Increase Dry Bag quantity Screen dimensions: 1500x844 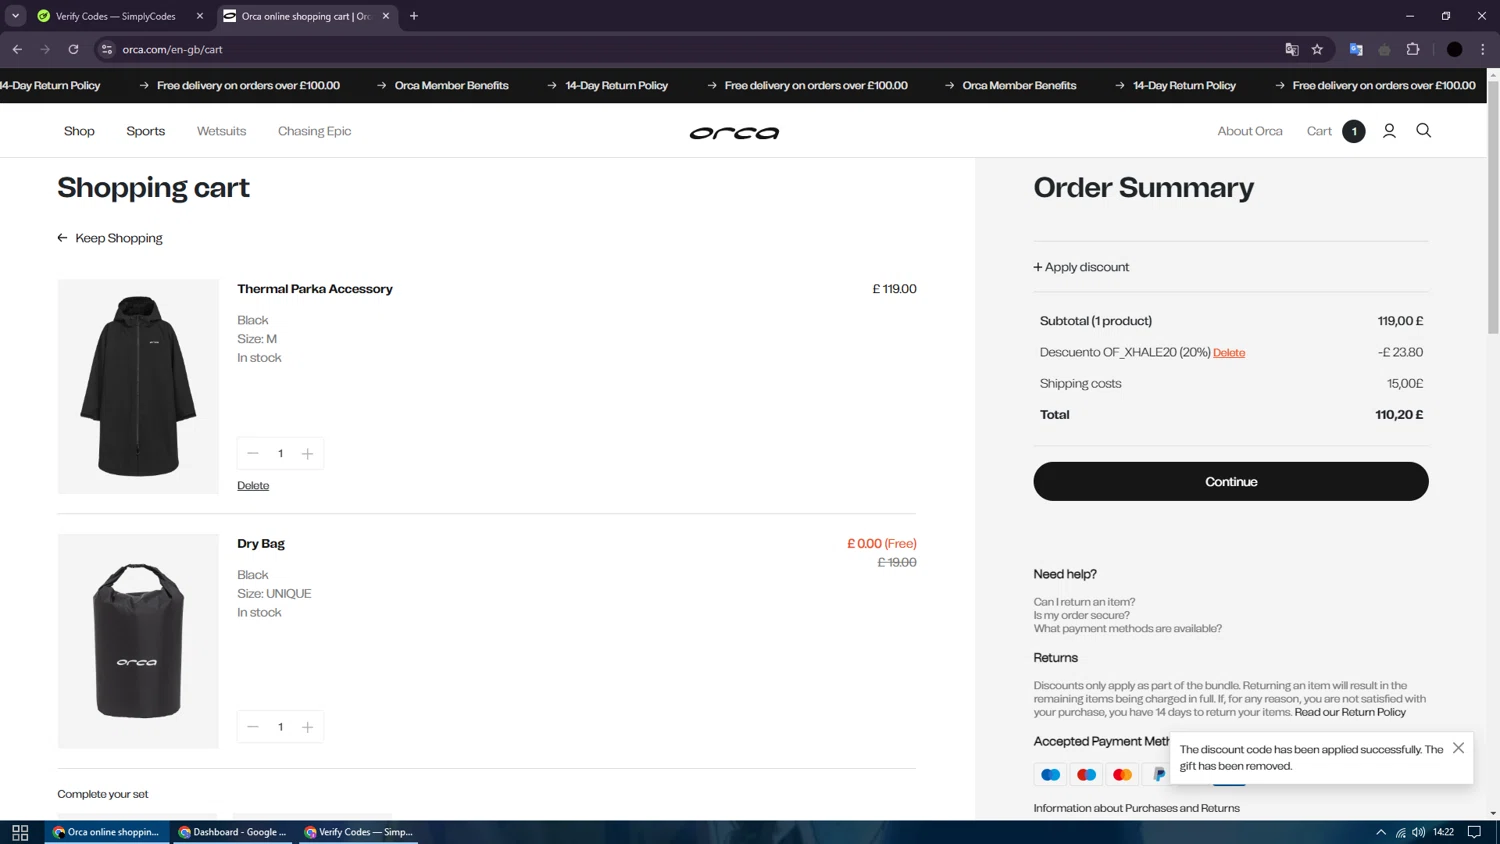tap(308, 727)
